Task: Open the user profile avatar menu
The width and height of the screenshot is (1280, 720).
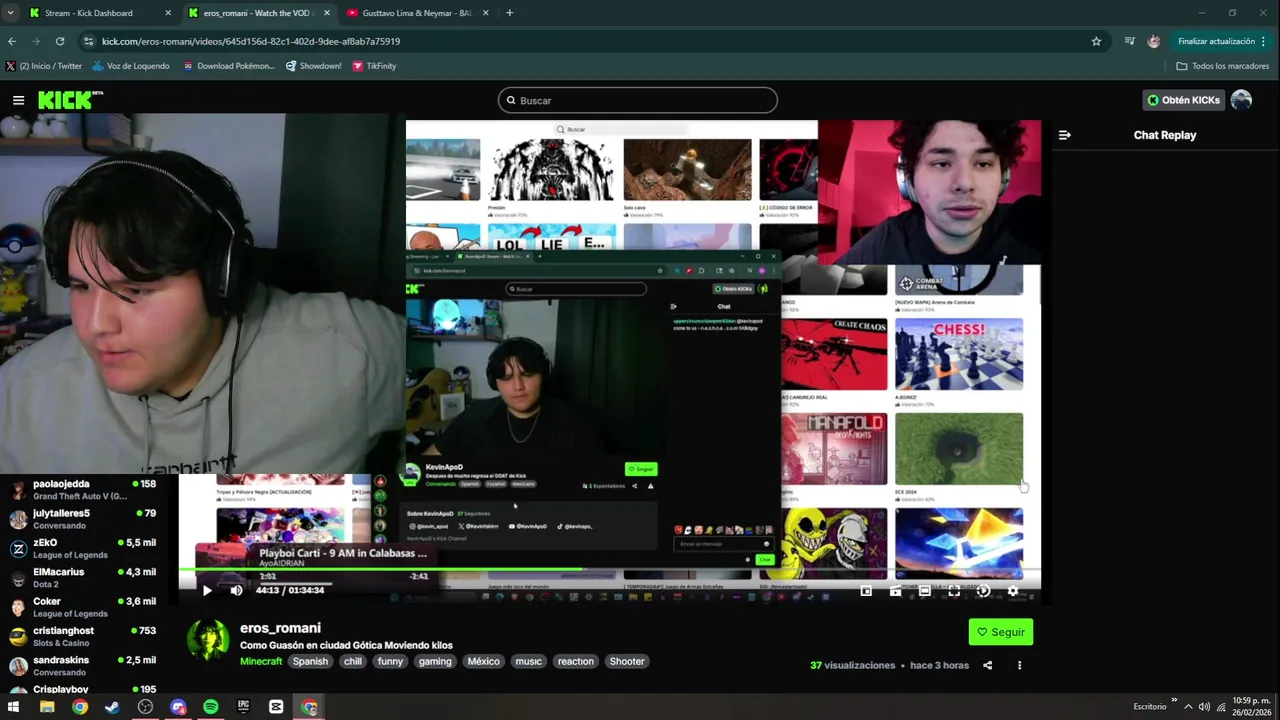Action: (1241, 100)
